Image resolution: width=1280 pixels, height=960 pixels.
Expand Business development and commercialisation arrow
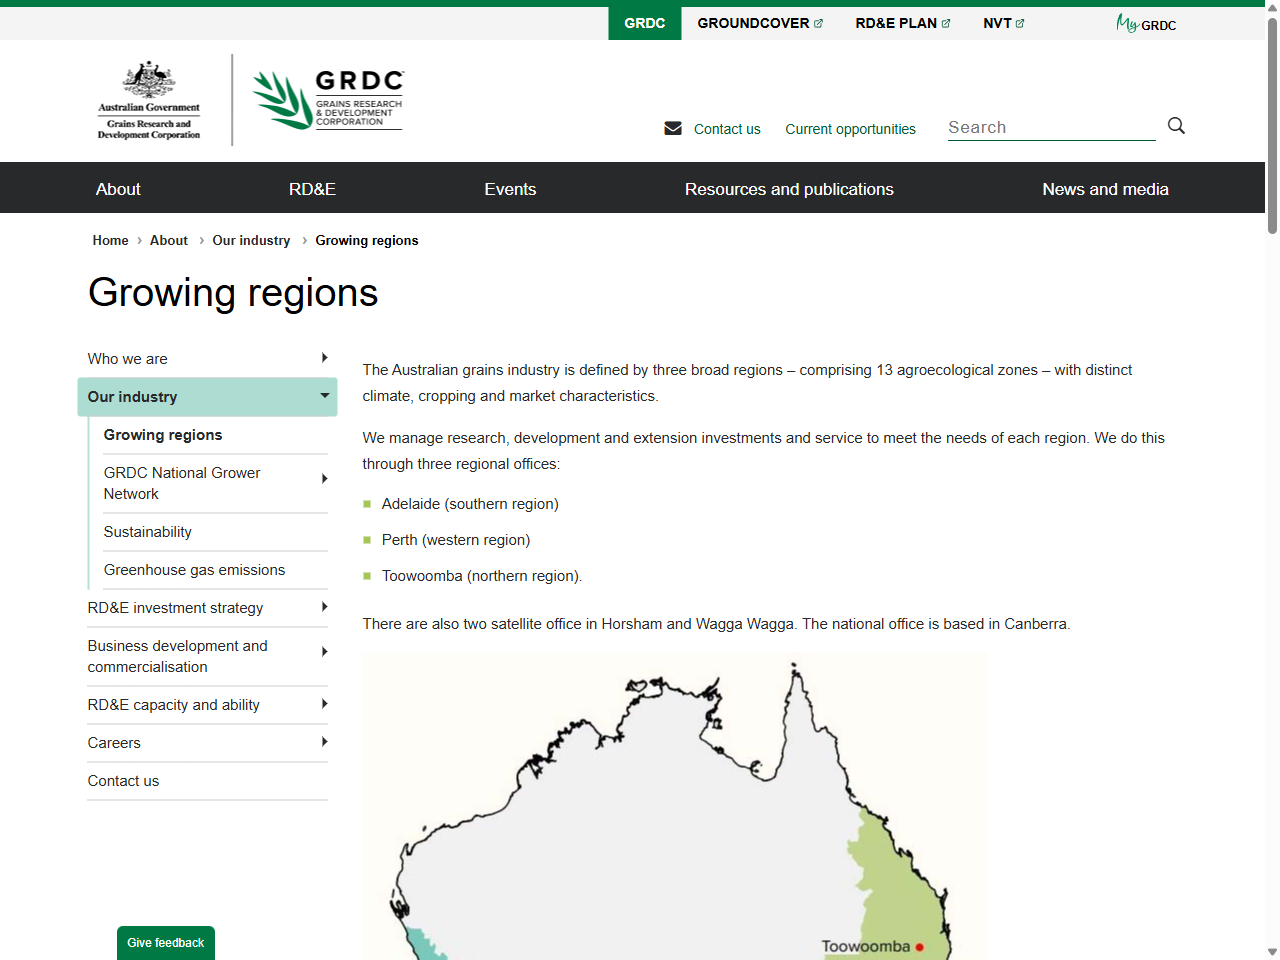(324, 652)
